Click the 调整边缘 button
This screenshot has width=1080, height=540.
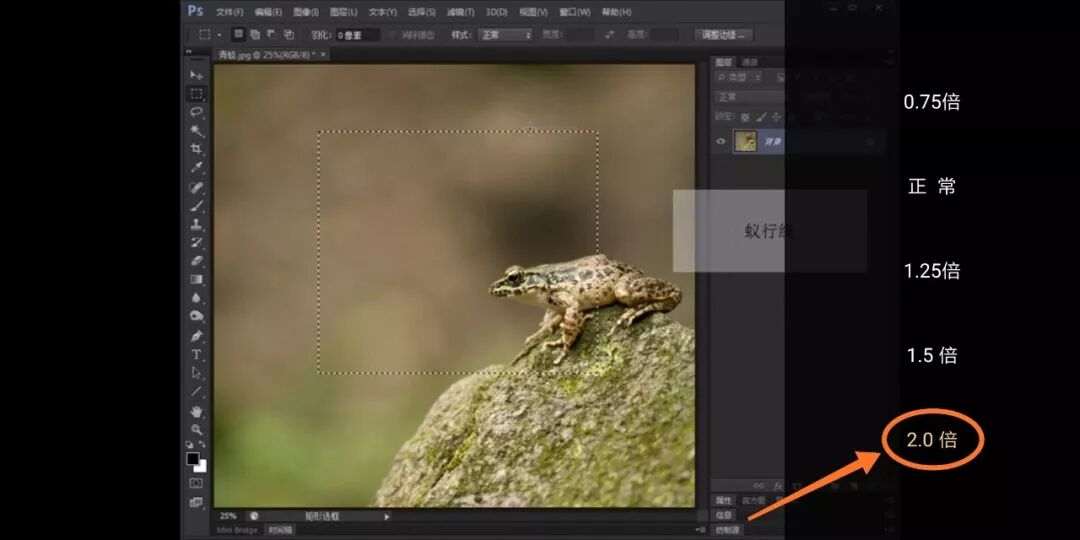click(x=724, y=35)
